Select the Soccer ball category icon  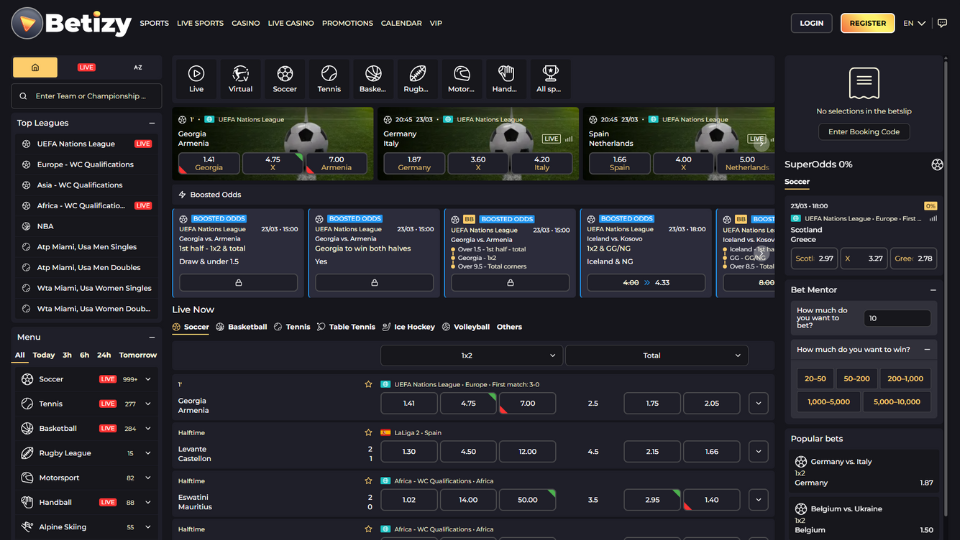(285, 78)
